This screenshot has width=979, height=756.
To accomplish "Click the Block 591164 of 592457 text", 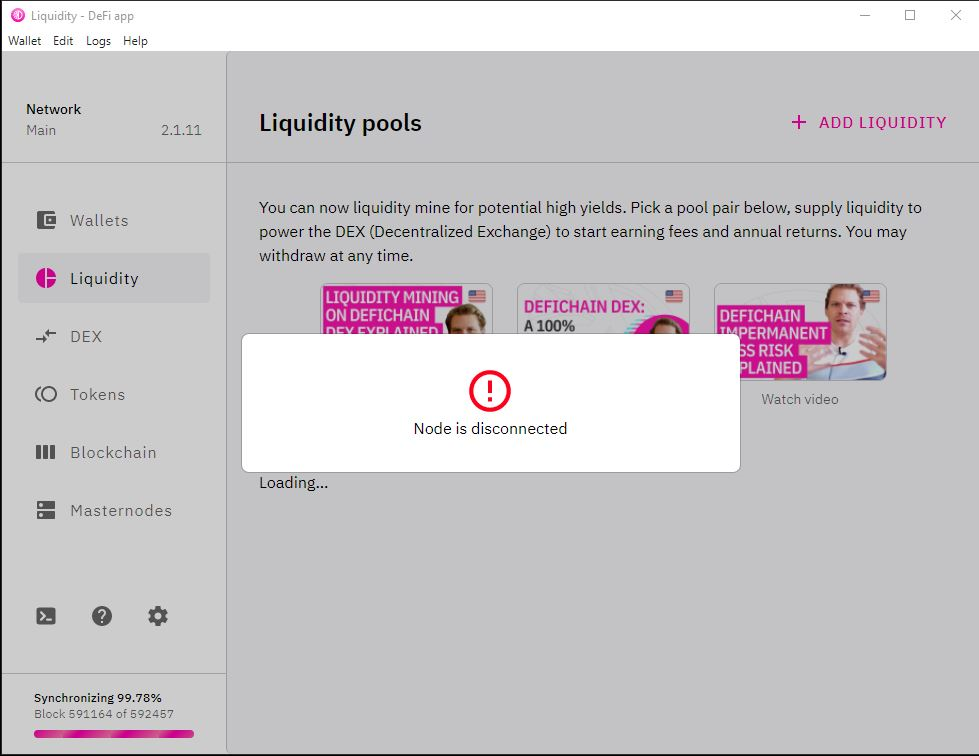I will tap(104, 714).
